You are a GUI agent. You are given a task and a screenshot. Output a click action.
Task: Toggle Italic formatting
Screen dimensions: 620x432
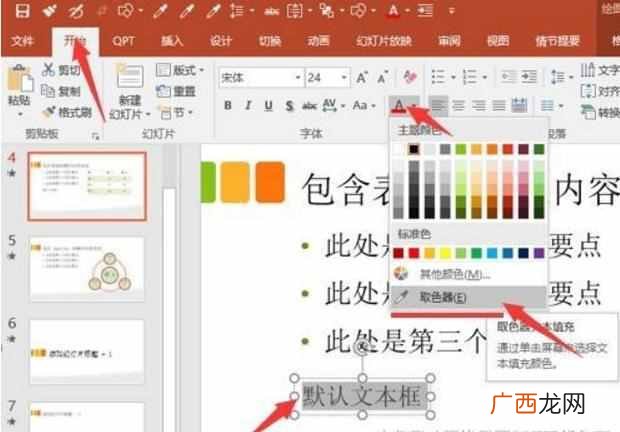point(248,106)
